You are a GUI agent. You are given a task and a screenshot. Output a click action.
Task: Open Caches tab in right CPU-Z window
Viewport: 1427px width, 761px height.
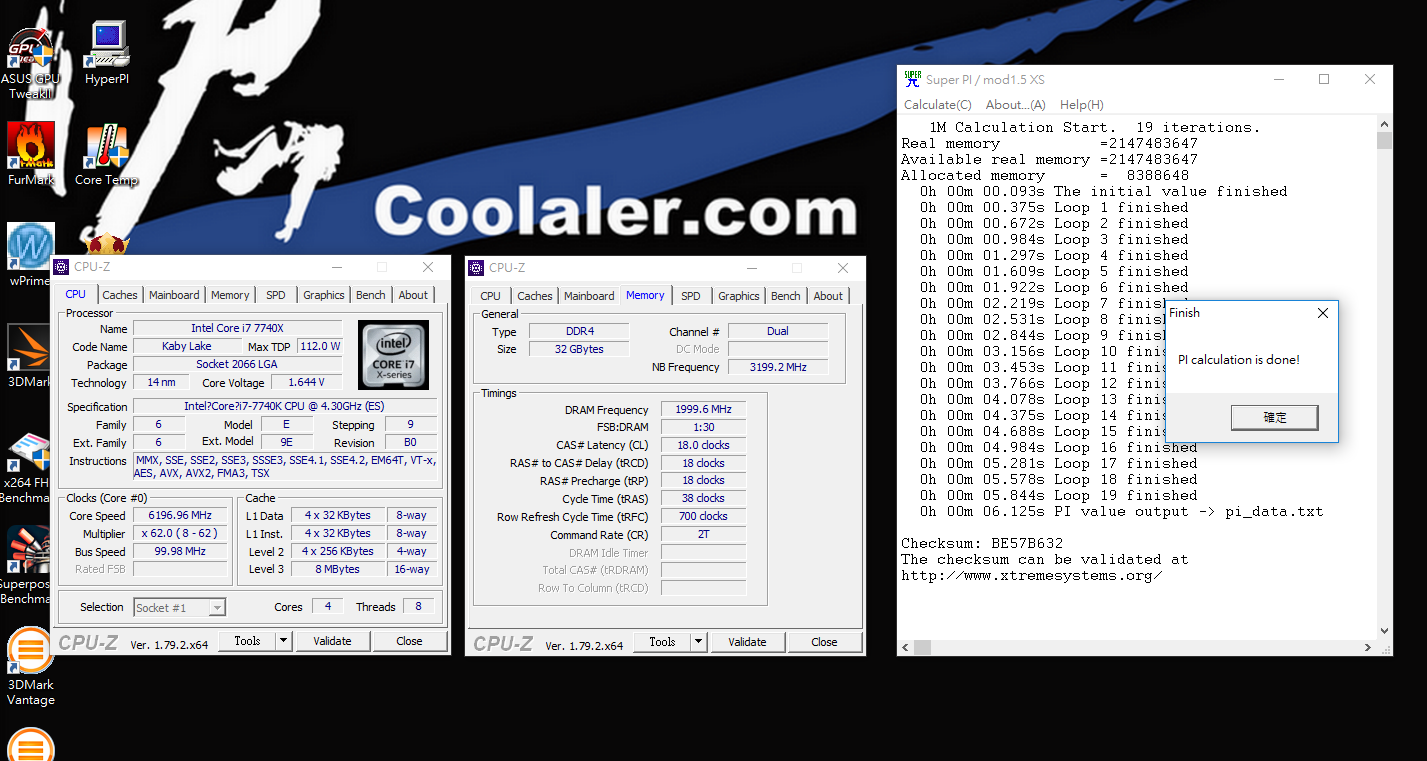click(535, 296)
